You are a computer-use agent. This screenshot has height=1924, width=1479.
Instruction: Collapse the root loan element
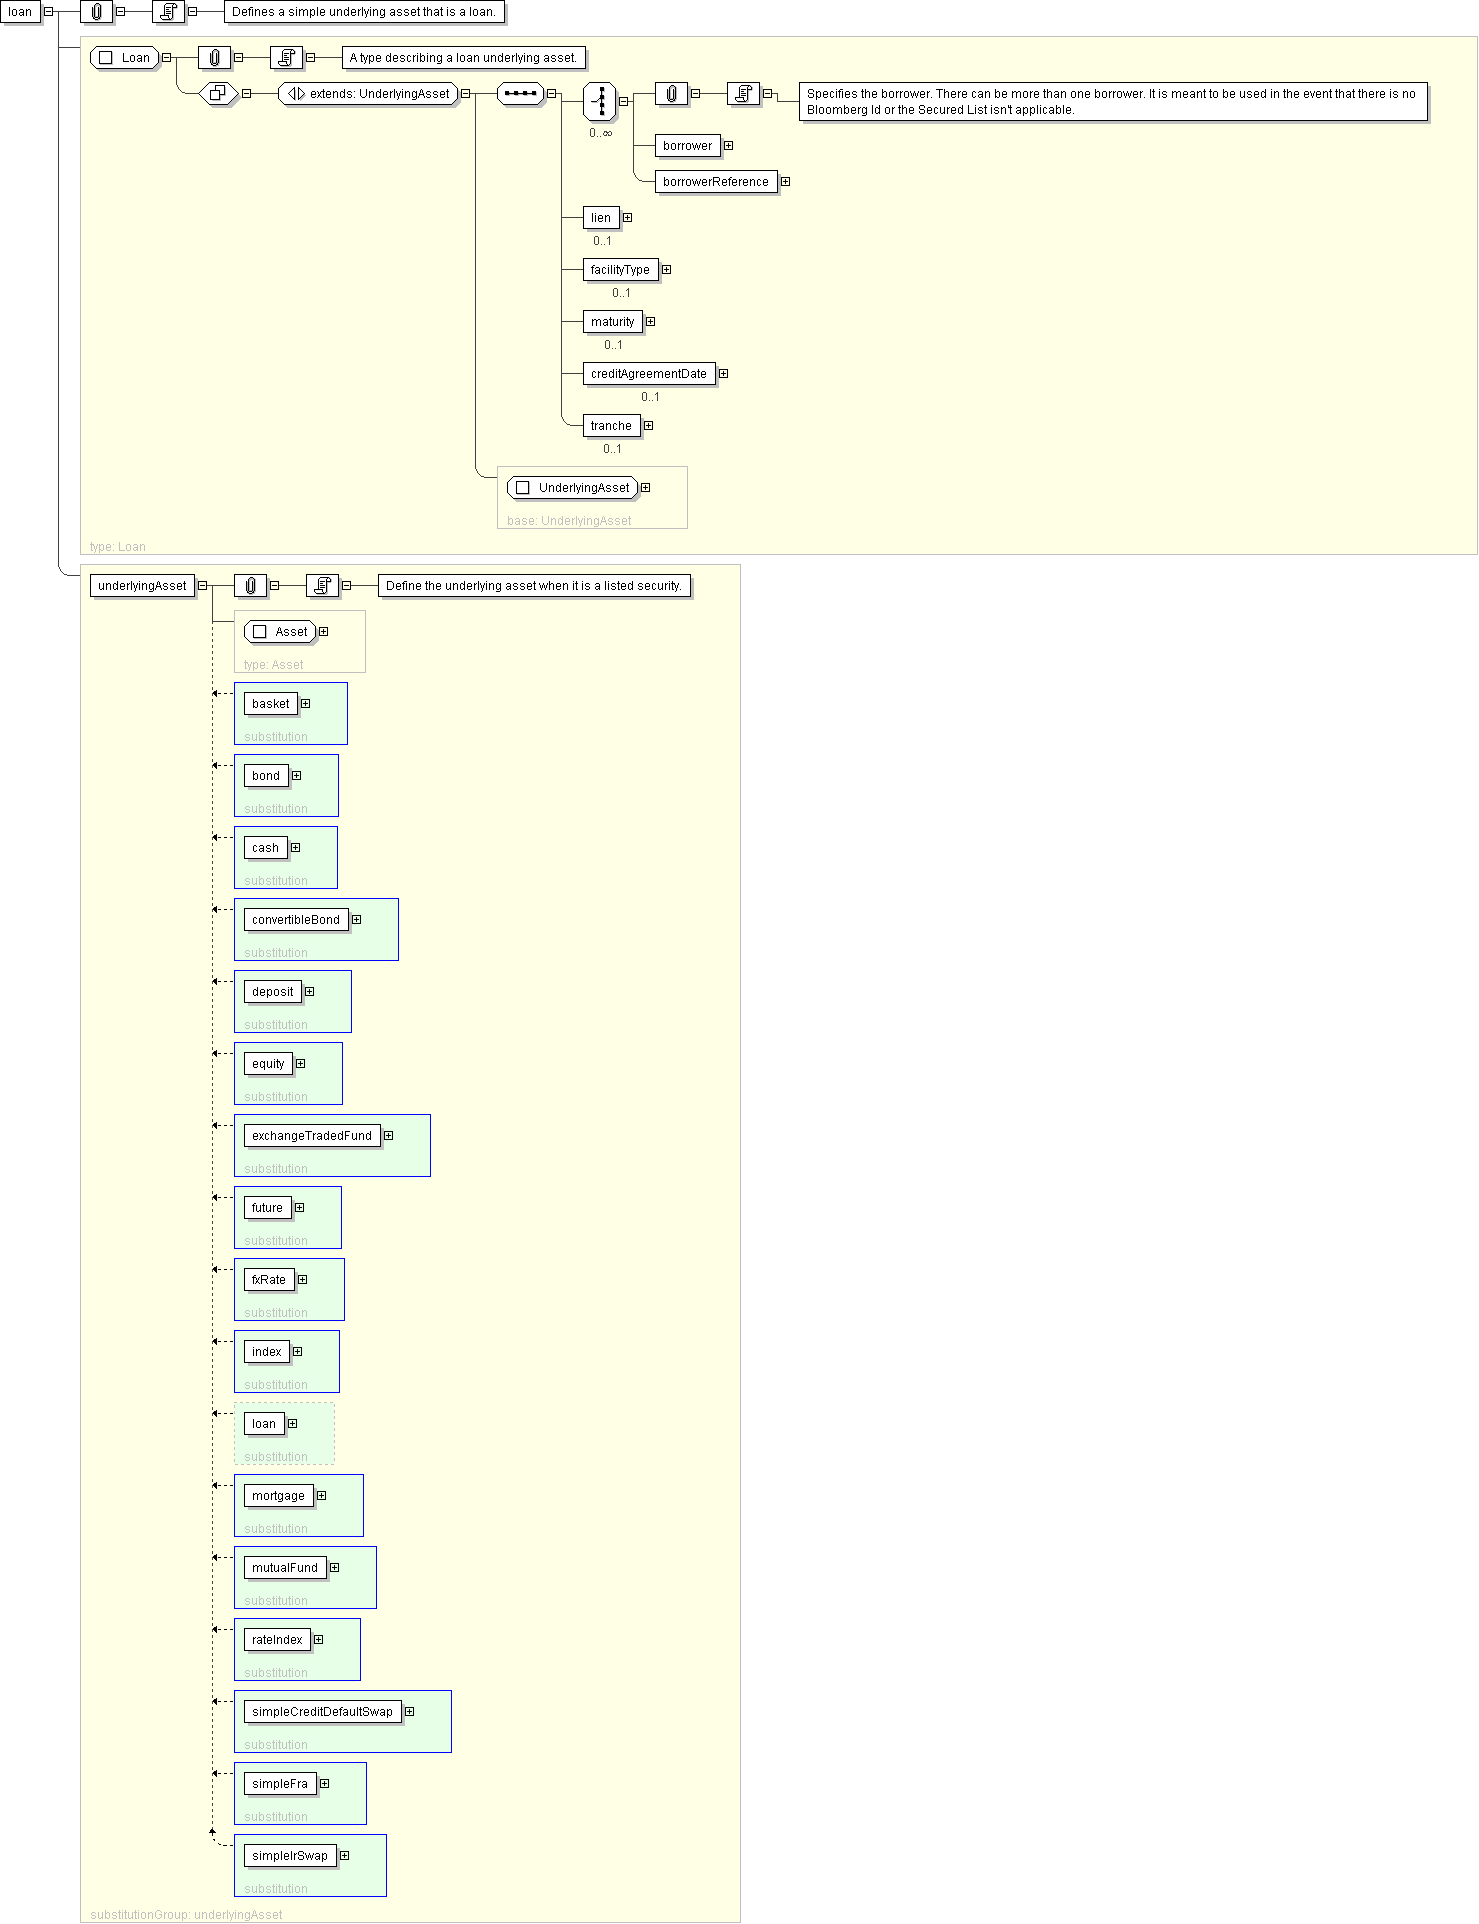pos(48,12)
